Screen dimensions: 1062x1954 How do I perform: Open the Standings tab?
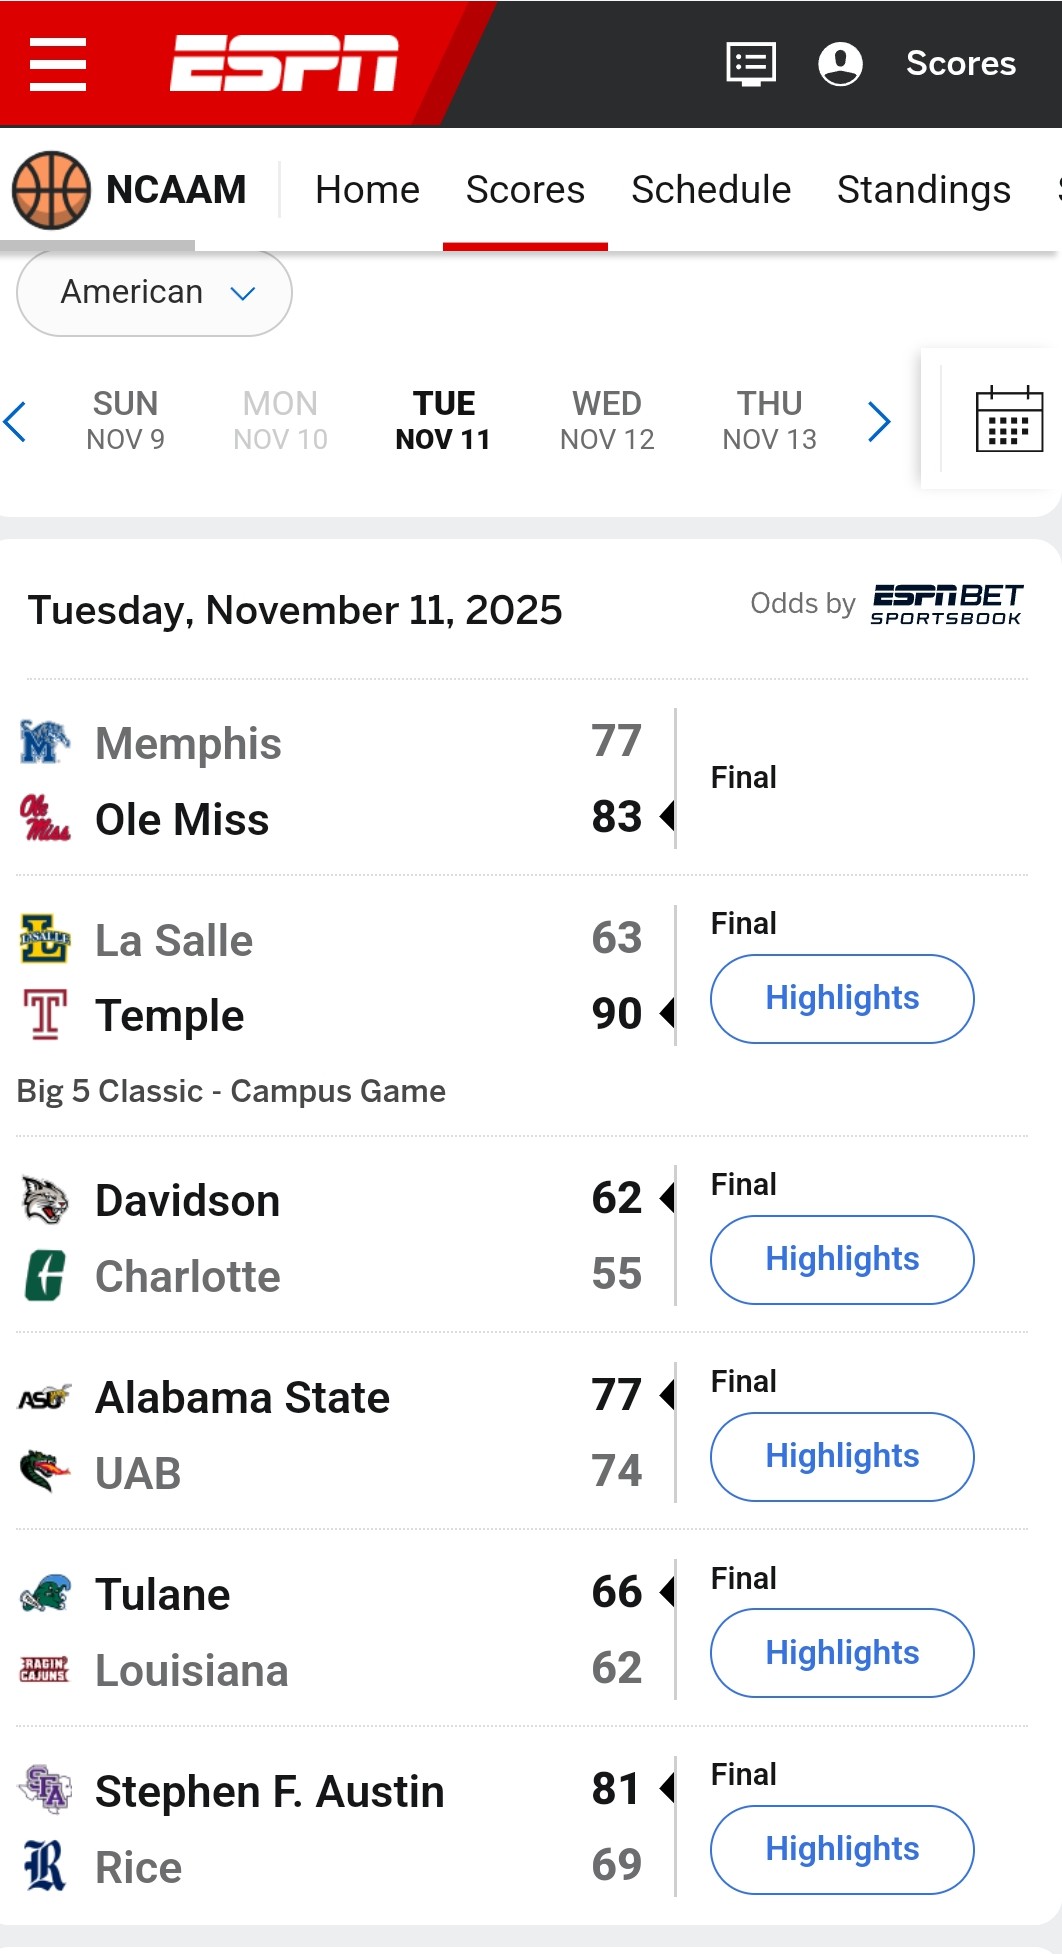pos(923,190)
